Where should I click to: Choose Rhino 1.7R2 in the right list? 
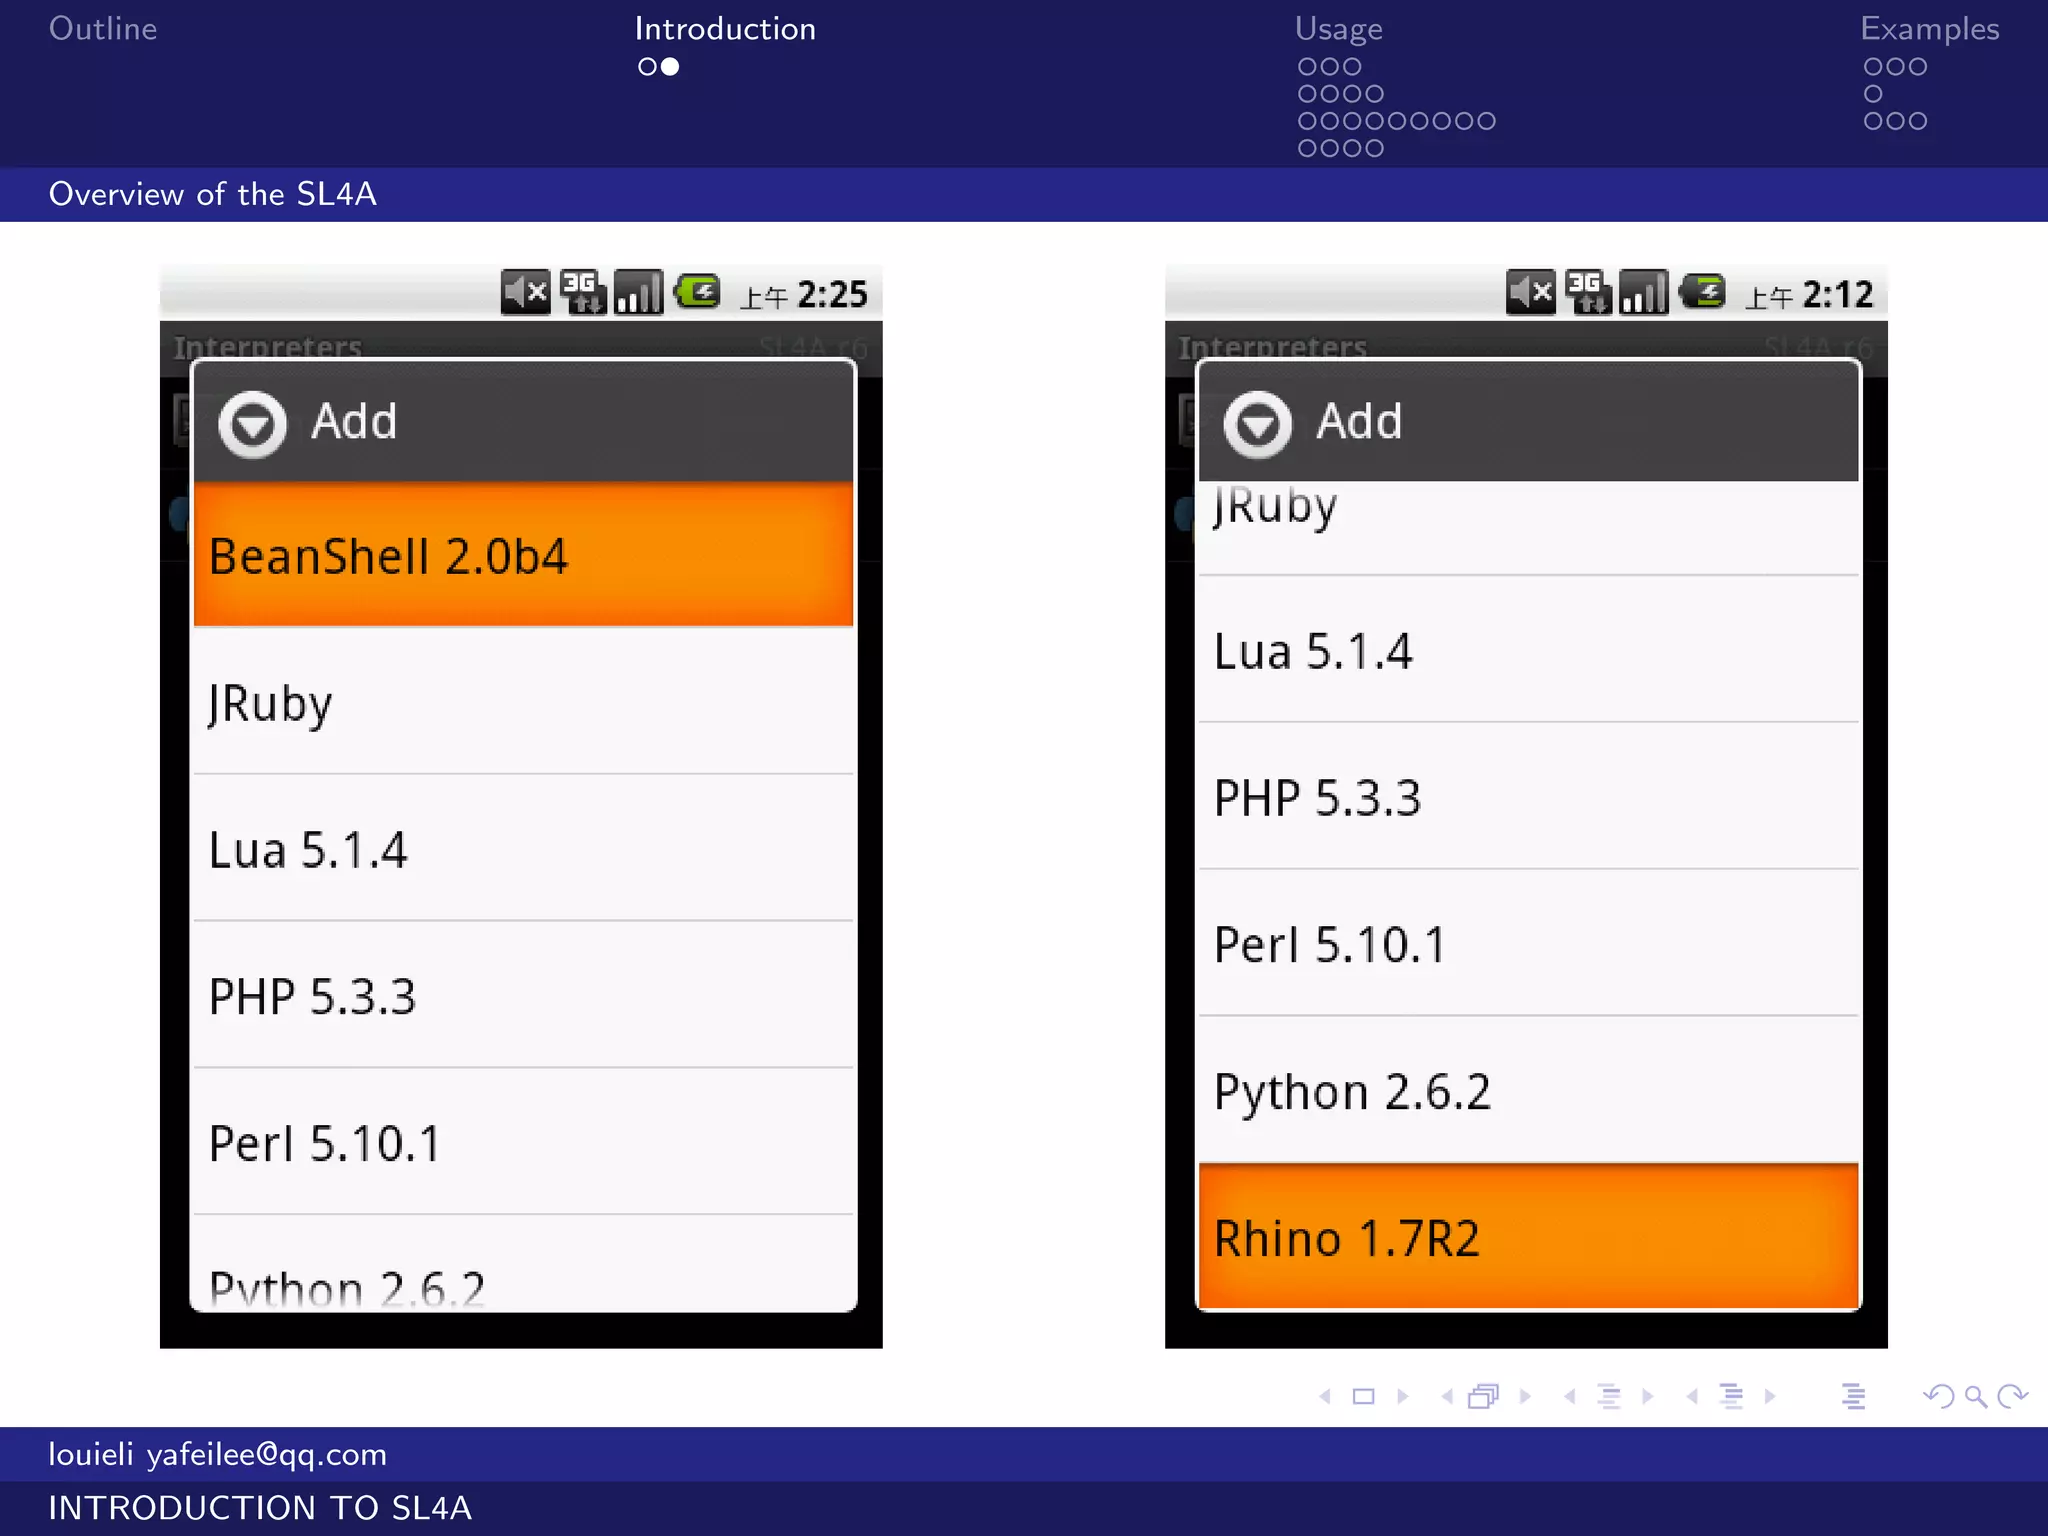click(x=1528, y=1237)
